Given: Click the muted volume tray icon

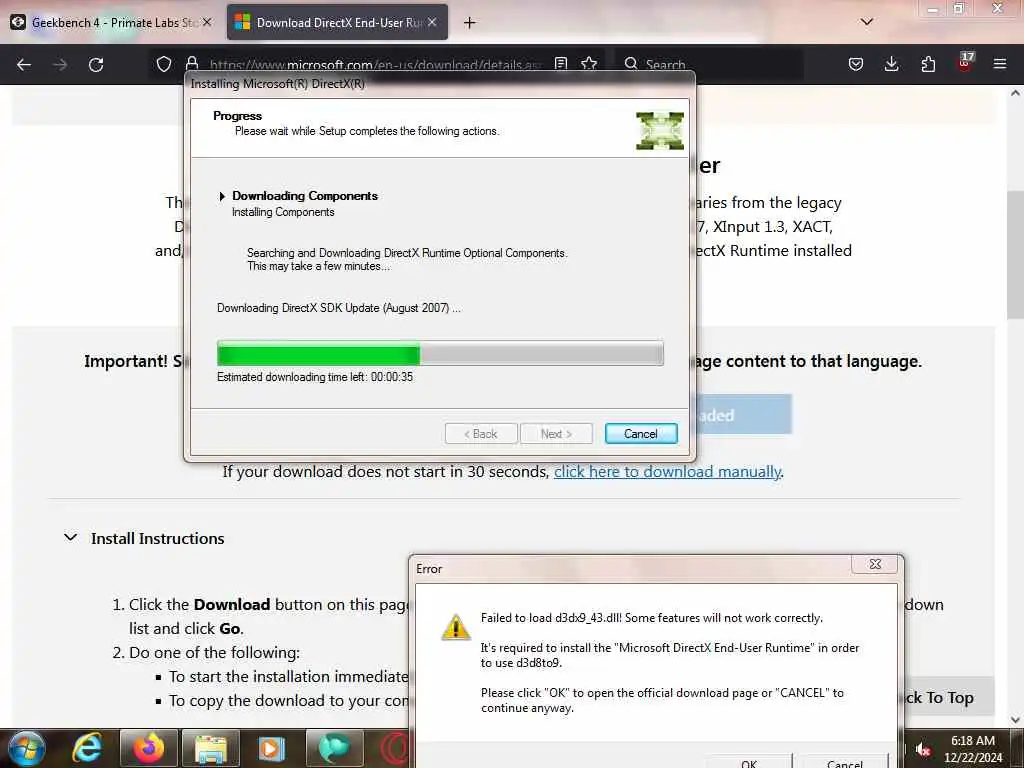Looking at the screenshot, I should click(923, 749).
